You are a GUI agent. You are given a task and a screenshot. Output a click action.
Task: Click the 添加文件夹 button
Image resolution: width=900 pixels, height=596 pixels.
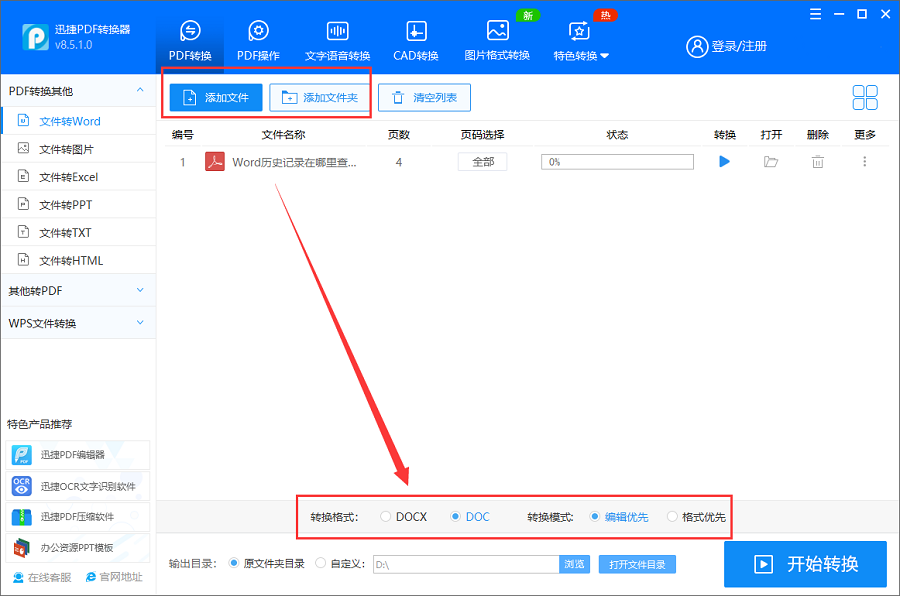tap(319, 98)
